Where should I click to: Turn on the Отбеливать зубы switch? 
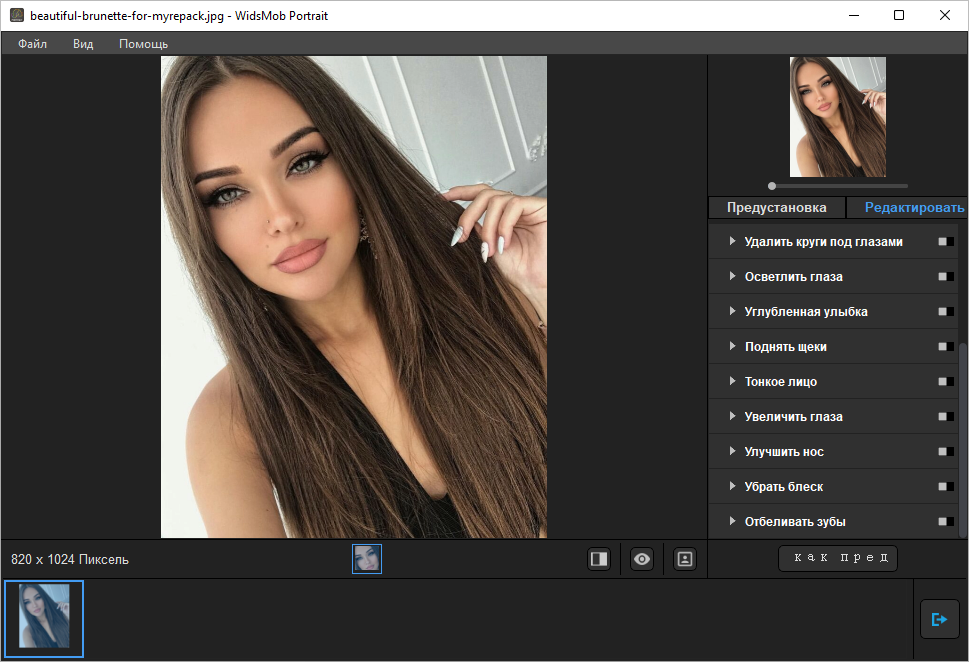(x=945, y=522)
